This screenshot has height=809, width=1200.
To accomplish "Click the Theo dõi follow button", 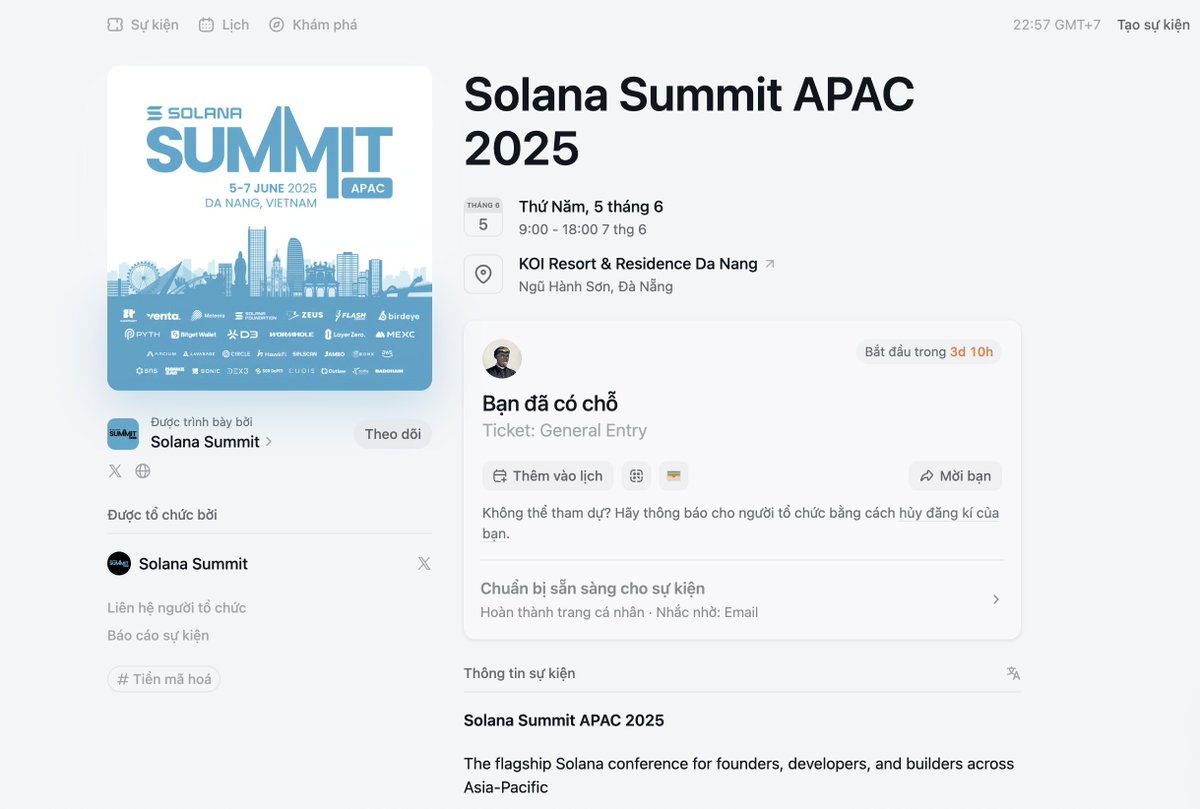I will click(393, 434).
